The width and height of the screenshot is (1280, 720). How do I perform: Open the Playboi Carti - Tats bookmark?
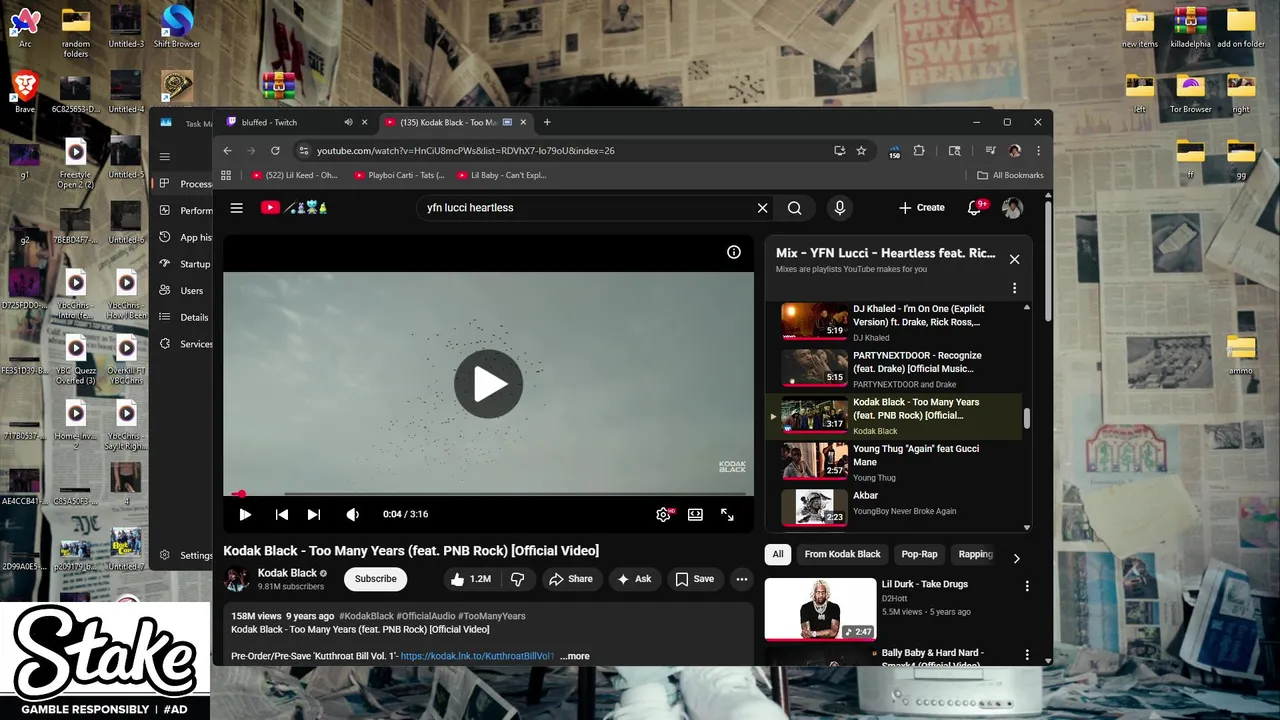399,175
